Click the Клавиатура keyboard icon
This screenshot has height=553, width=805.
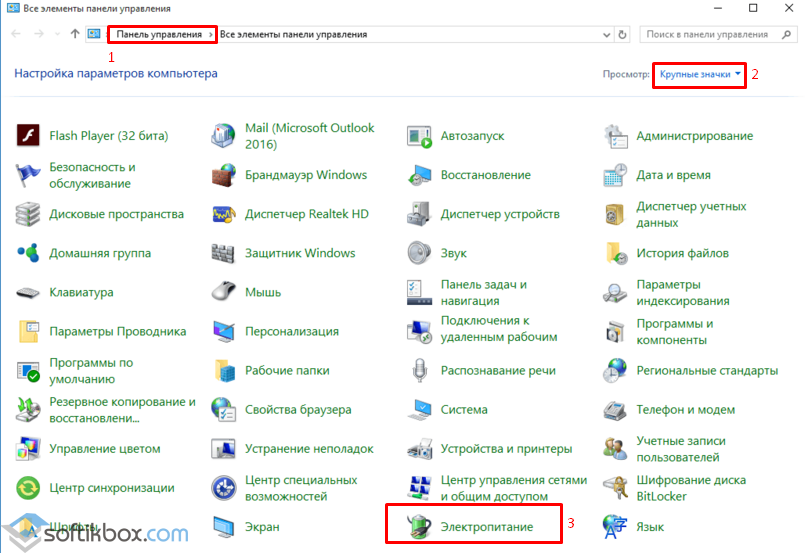click(29, 292)
